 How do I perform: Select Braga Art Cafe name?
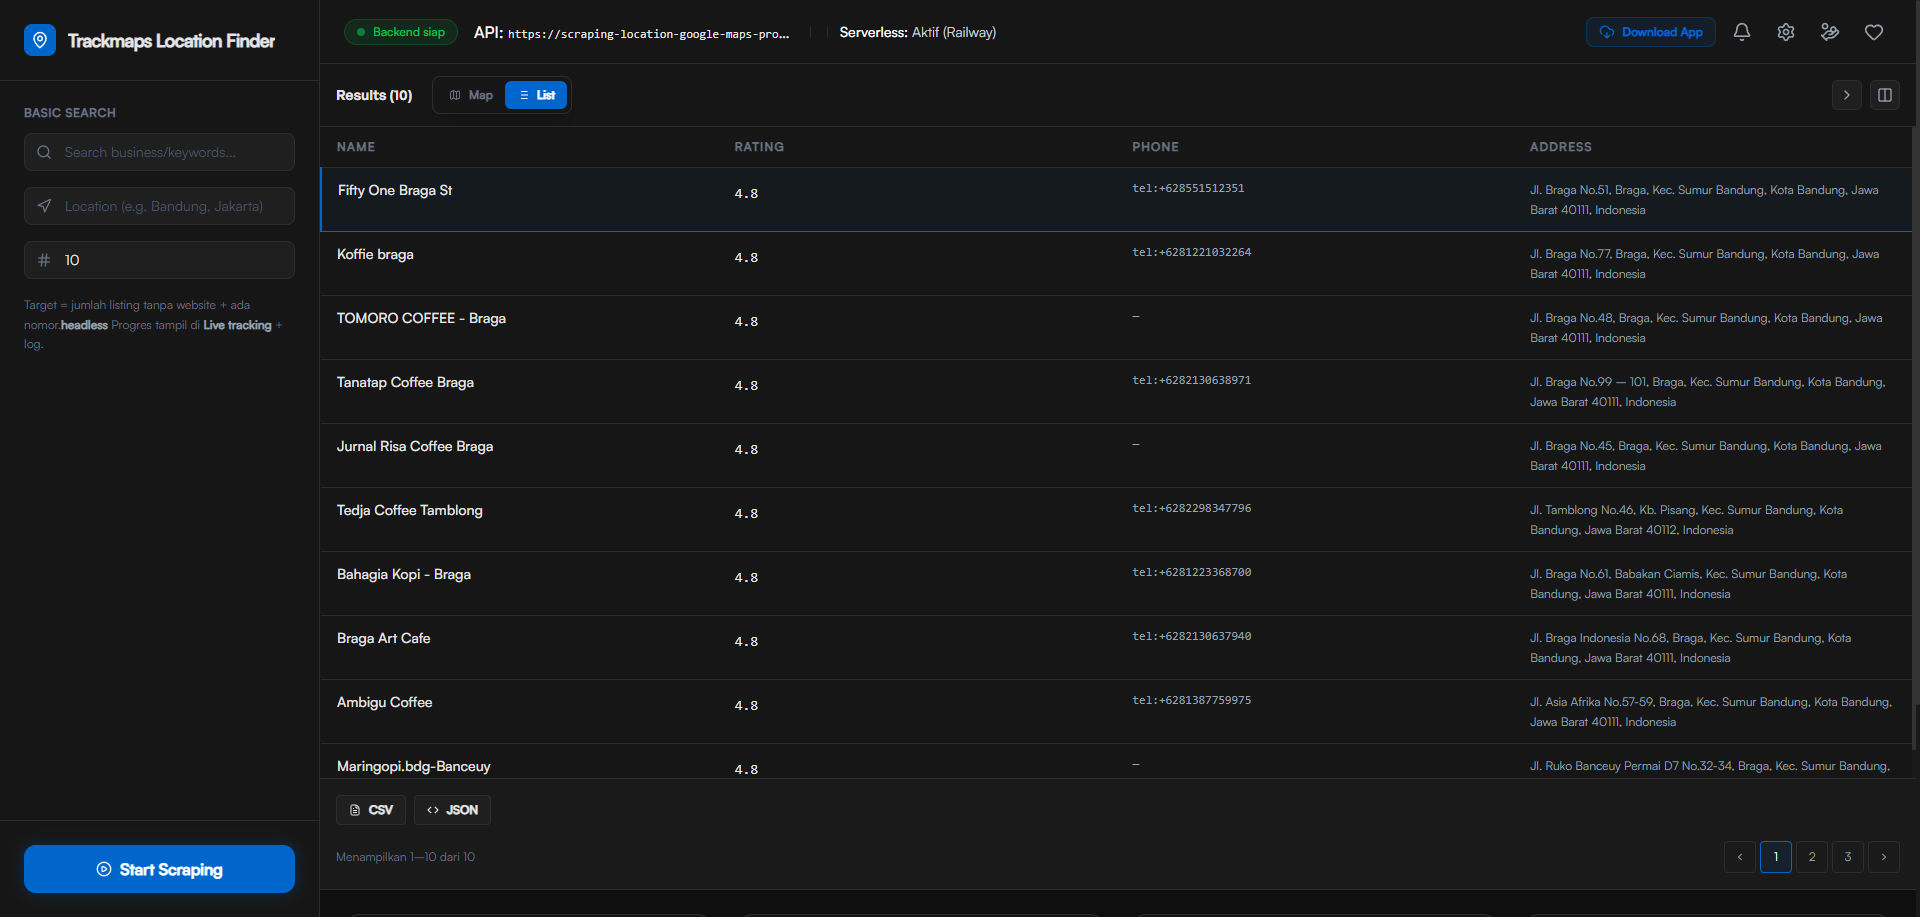pyautogui.click(x=383, y=638)
